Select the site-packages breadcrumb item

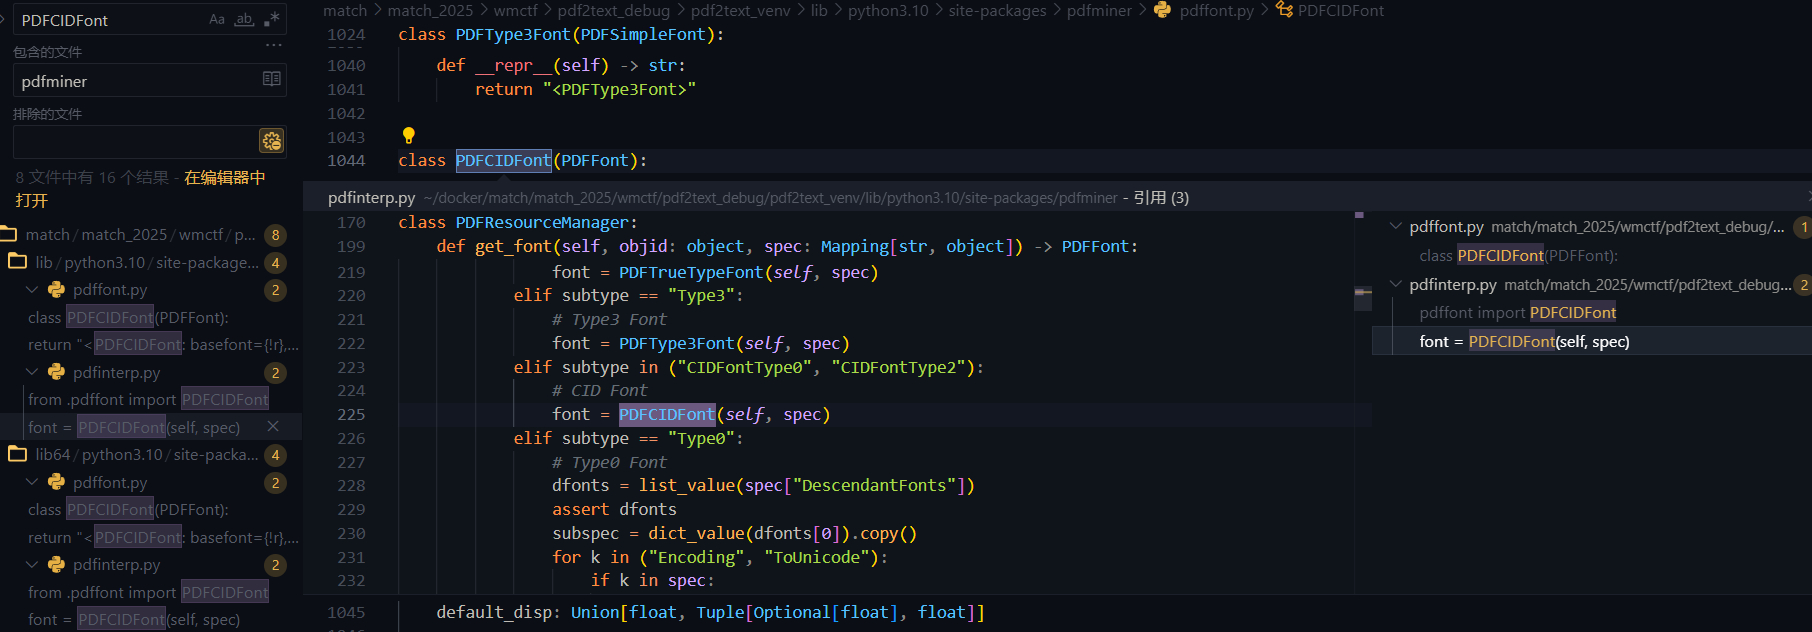997,10
